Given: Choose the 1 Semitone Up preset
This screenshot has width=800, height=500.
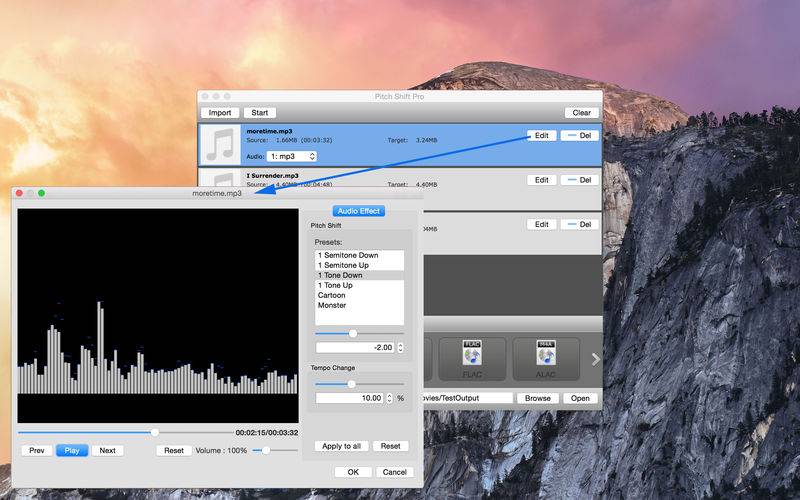Looking at the screenshot, I should coord(343,265).
